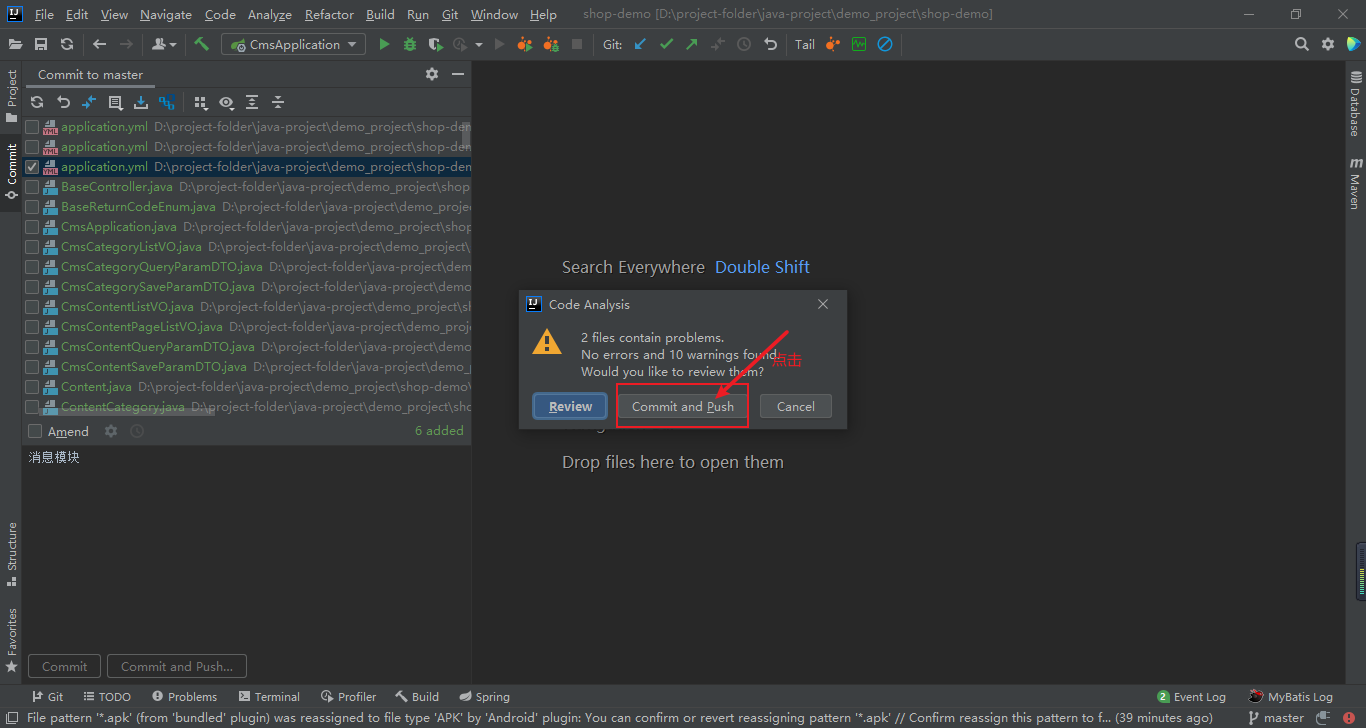The width and height of the screenshot is (1366, 728).
Task: Open the Navigate menu
Action: click(166, 15)
